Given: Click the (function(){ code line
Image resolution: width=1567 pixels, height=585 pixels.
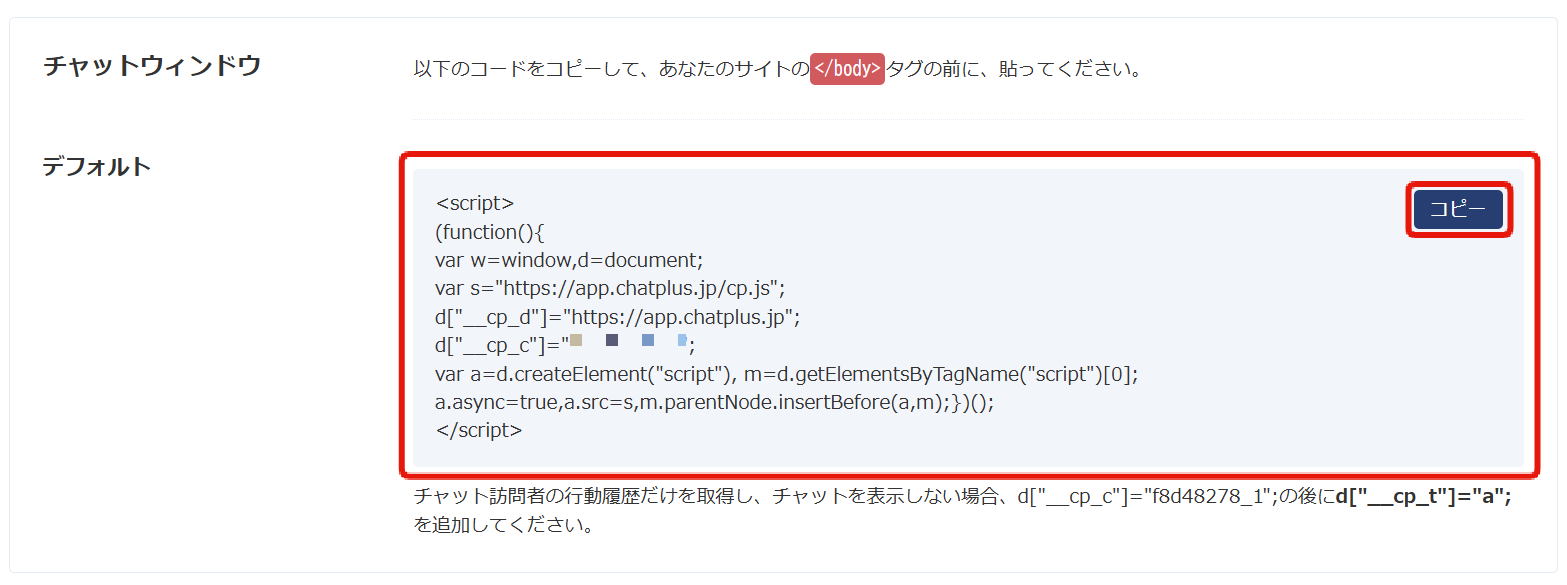Looking at the screenshot, I should 489,231.
